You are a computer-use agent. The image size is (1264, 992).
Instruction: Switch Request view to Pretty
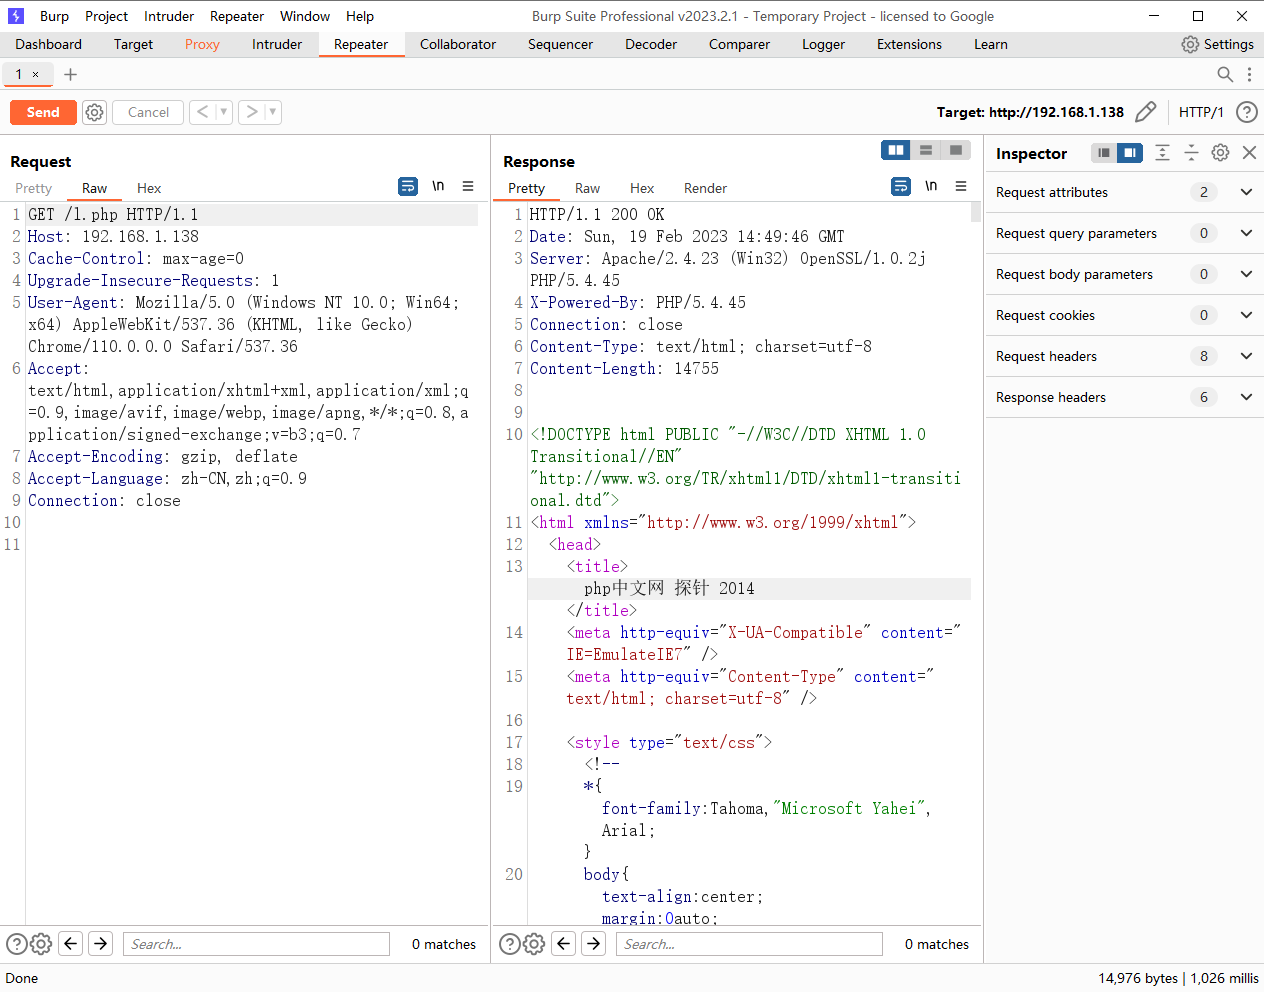[x=33, y=188]
